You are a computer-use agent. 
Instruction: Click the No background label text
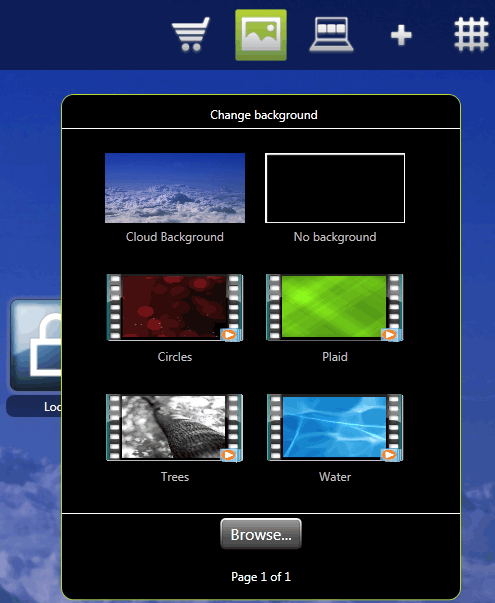(x=335, y=237)
